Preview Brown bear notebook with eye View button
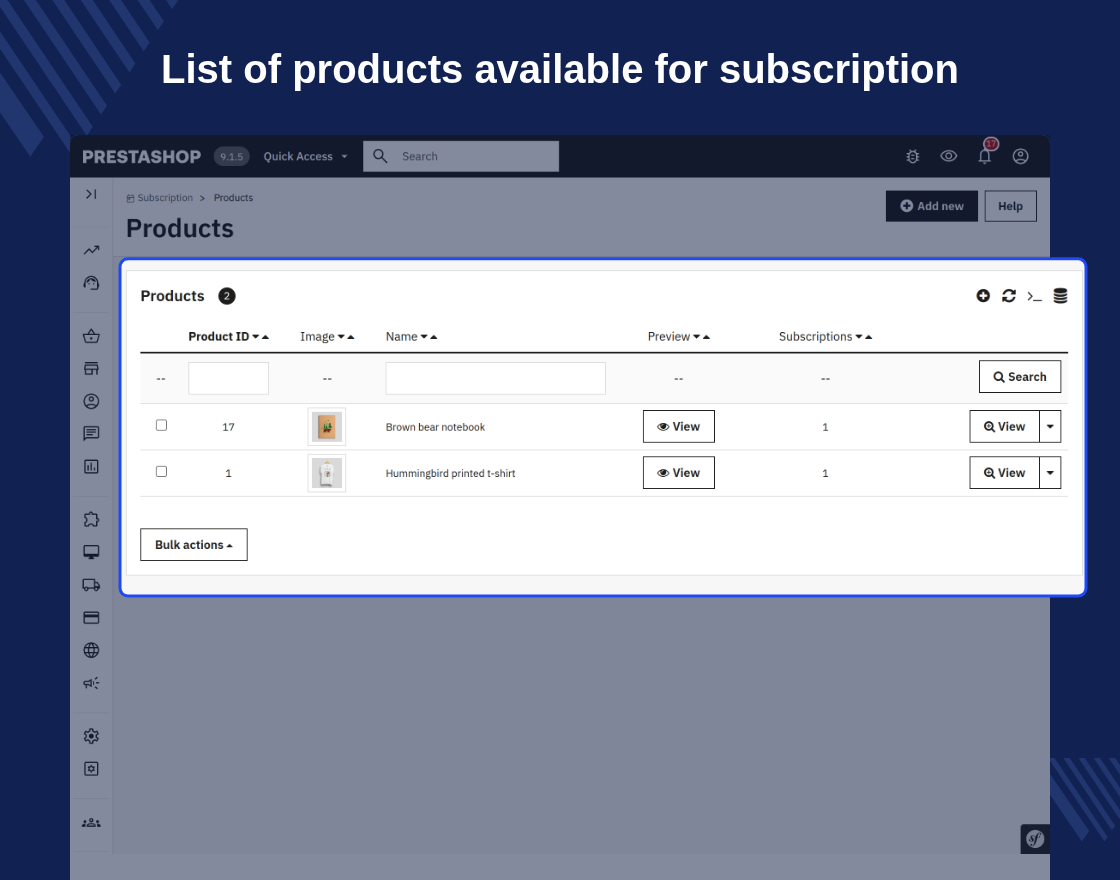The height and width of the screenshot is (880, 1120). coord(679,426)
